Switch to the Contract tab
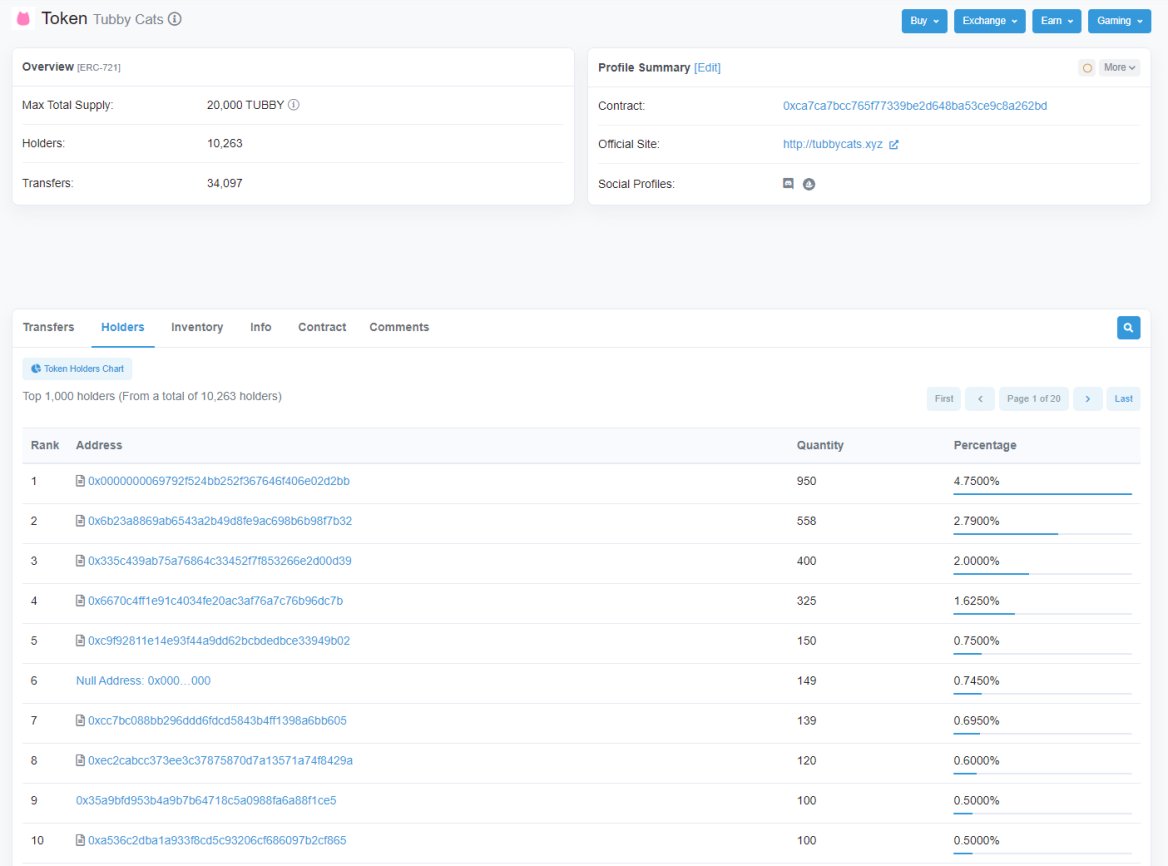The height and width of the screenshot is (866, 1168). (322, 327)
